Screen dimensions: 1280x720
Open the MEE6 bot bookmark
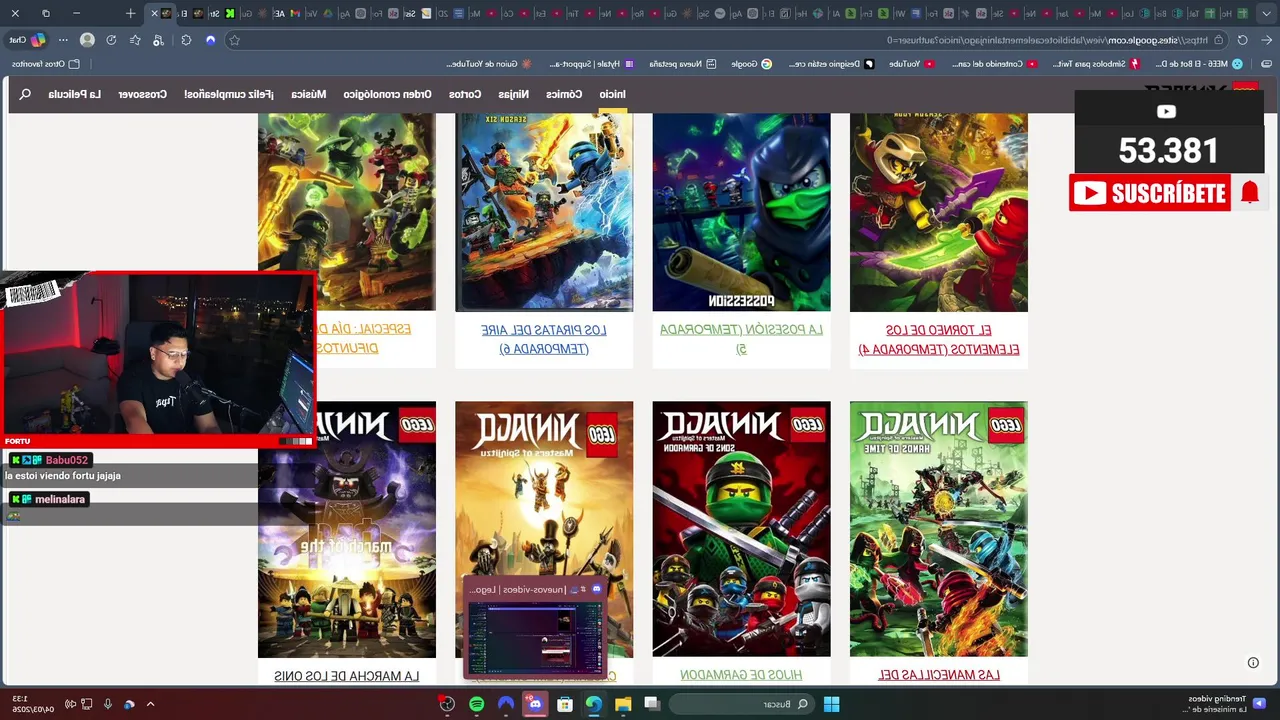1199,64
